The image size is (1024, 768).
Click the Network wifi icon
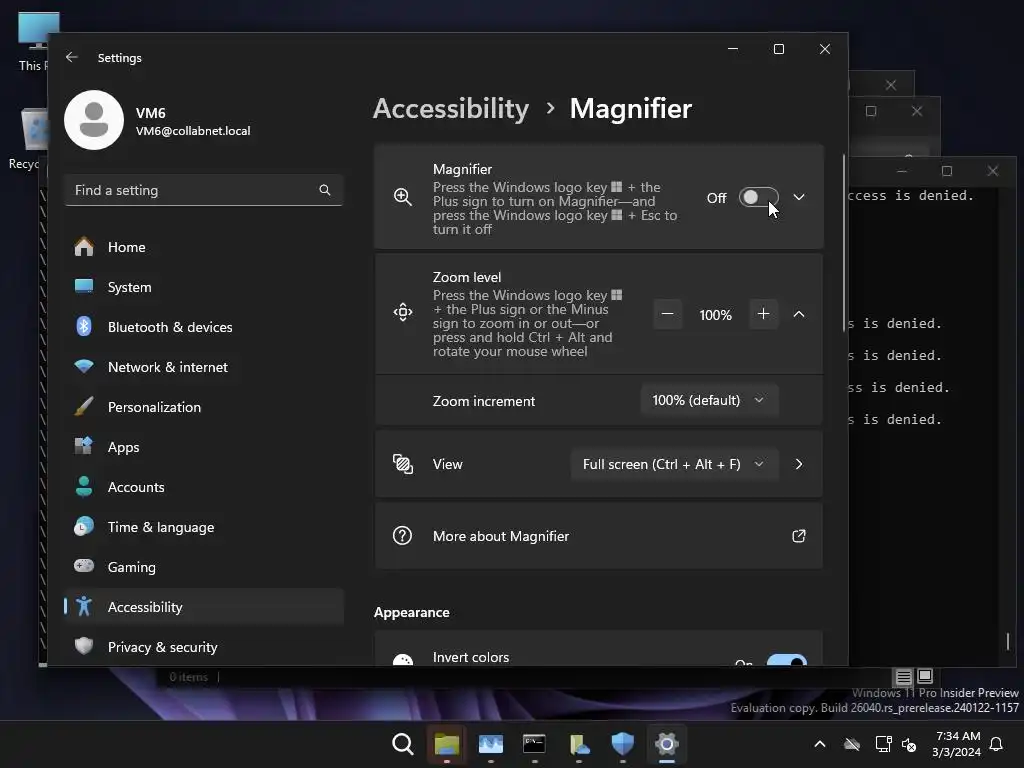click(84, 366)
